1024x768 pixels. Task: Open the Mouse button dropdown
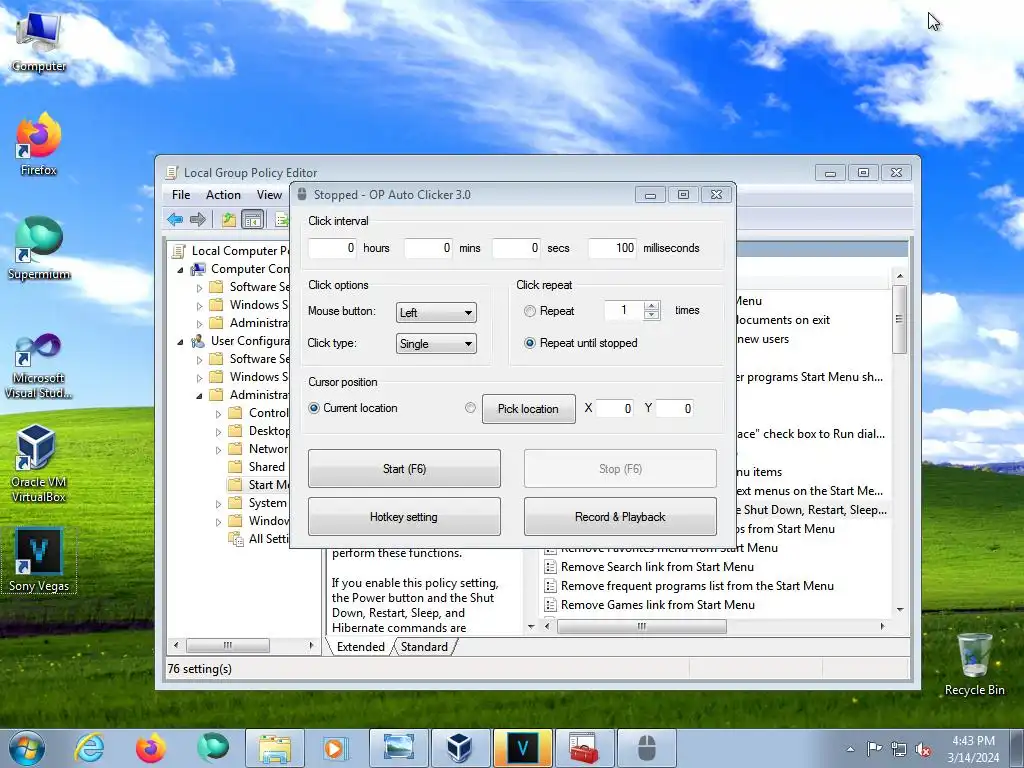point(436,312)
